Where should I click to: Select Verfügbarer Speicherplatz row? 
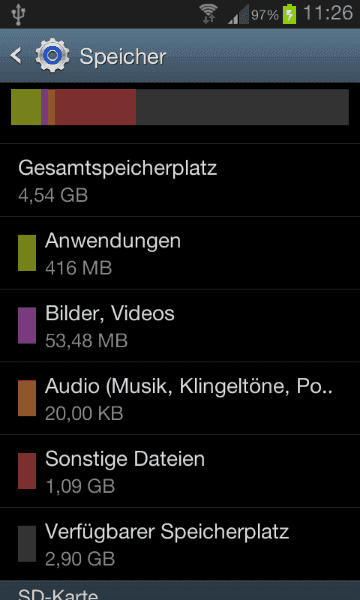tap(180, 544)
